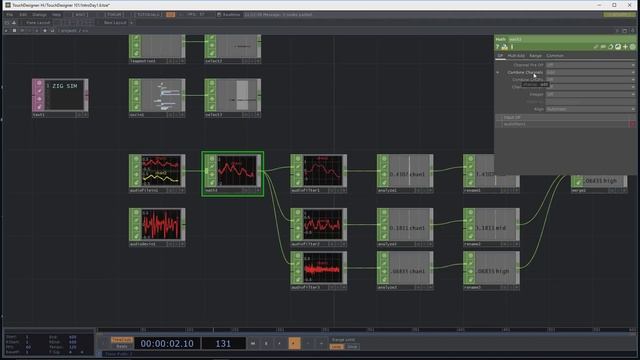
Task: Open the Dialogs menu
Action: 40,15
